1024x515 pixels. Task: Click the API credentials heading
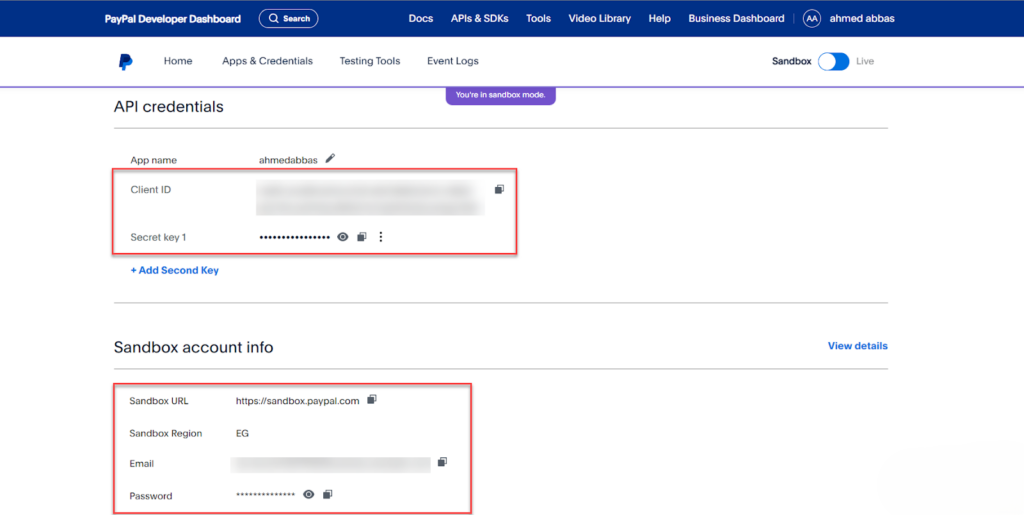[x=168, y=106]
